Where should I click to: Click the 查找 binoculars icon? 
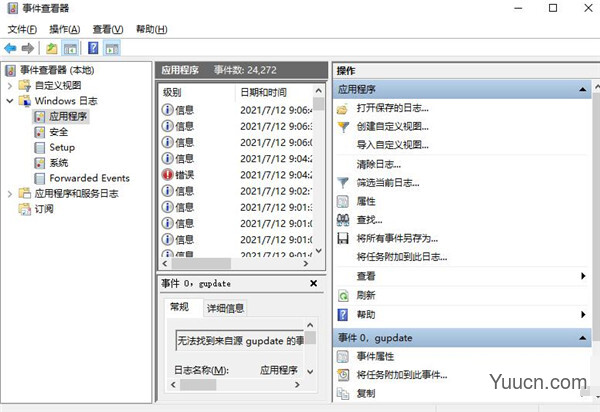click(x=343, y=220)
